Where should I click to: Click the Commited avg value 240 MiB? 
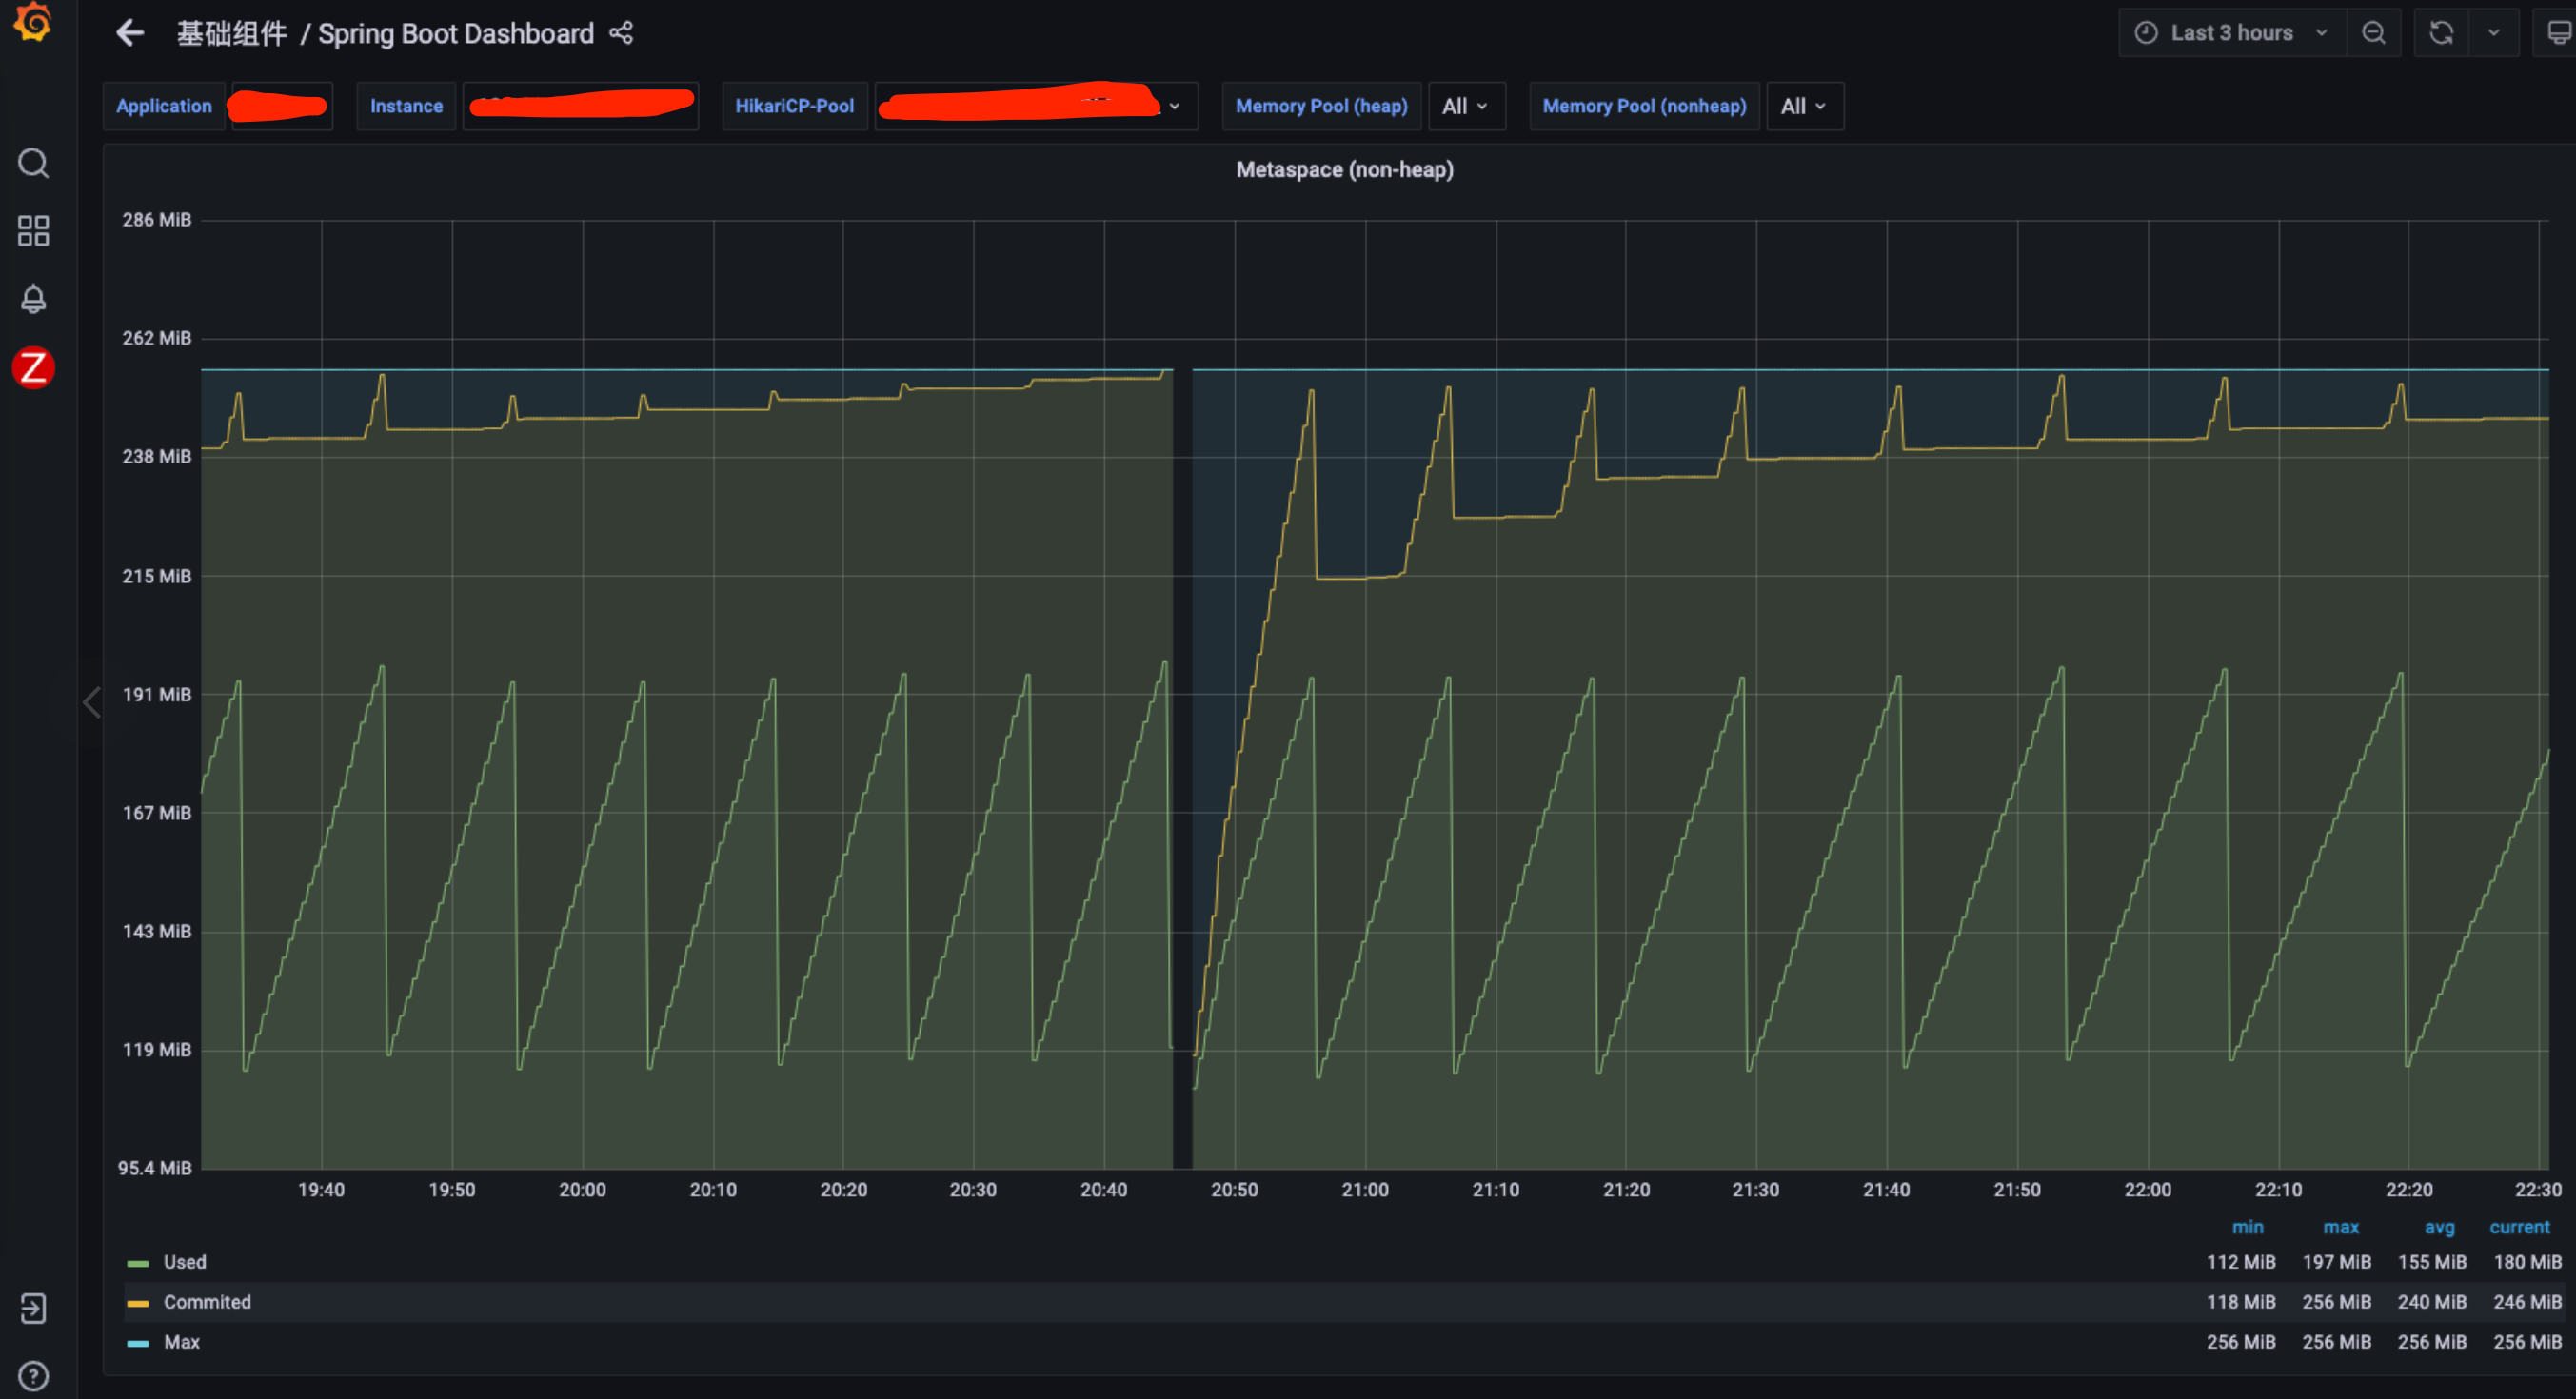2431,1302
